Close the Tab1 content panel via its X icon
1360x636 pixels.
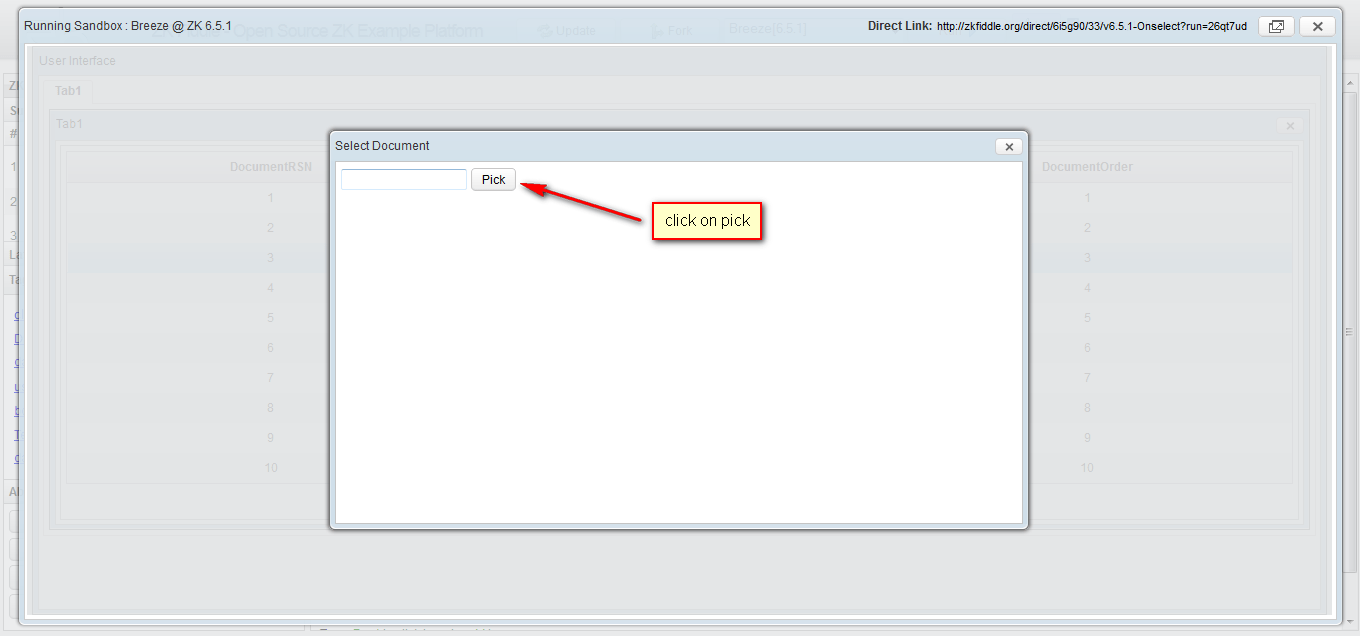tap(1289, 125)
